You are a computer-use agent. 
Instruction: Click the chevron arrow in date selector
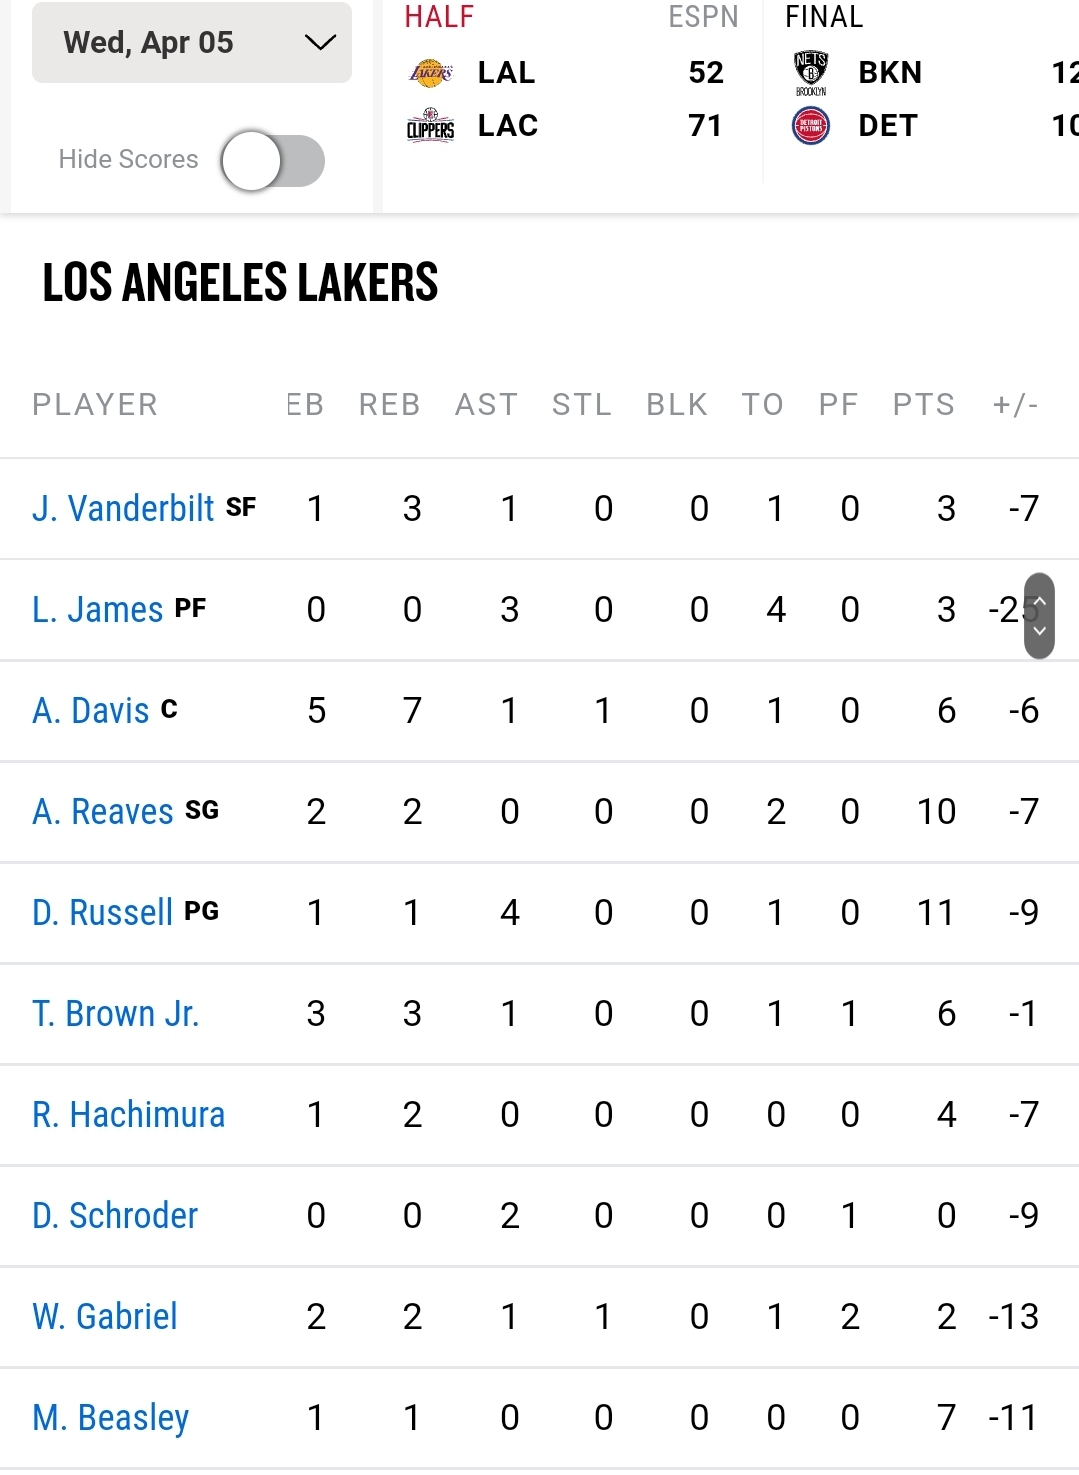click(320, 42)
